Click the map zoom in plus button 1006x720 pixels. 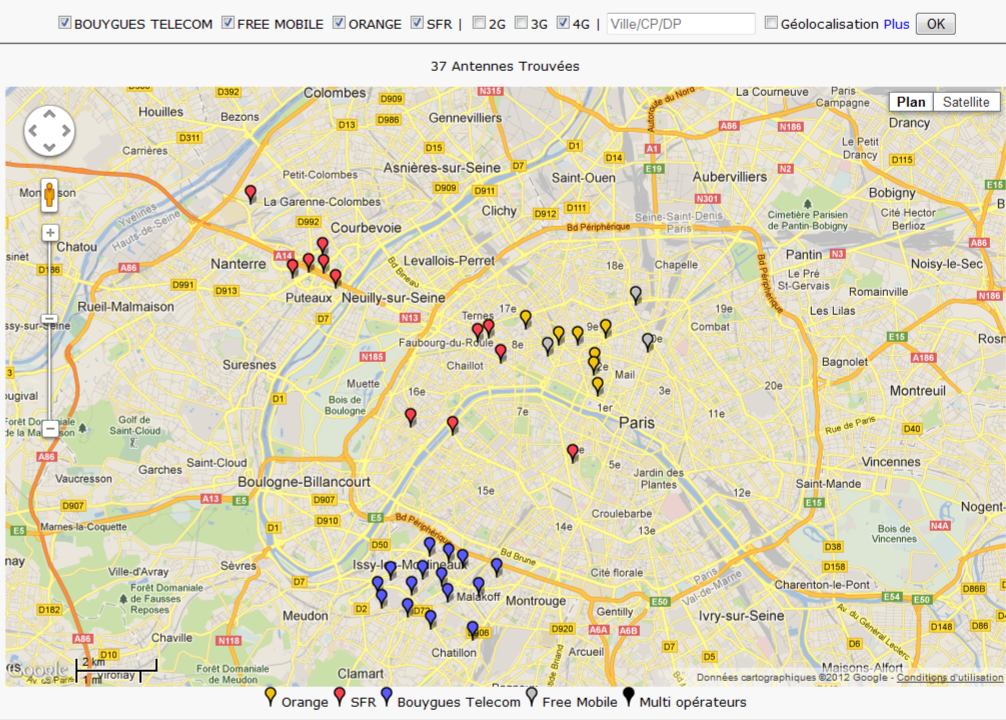(x=50, y=233)
